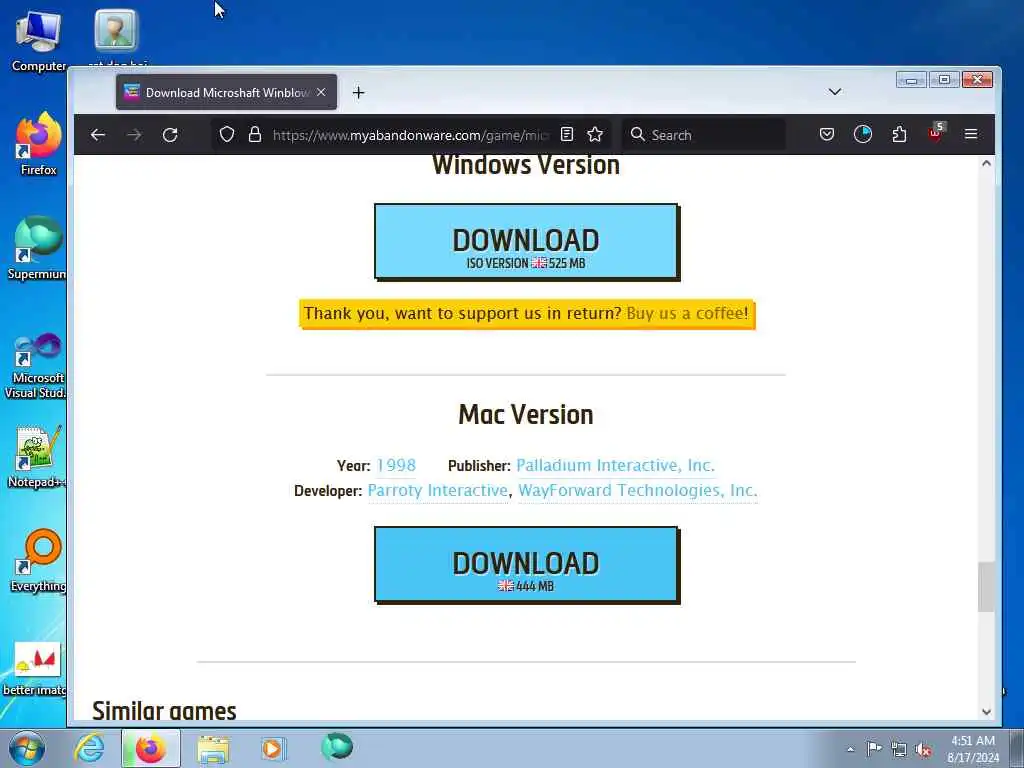Select the better image desktop file

tap(35, 669)
